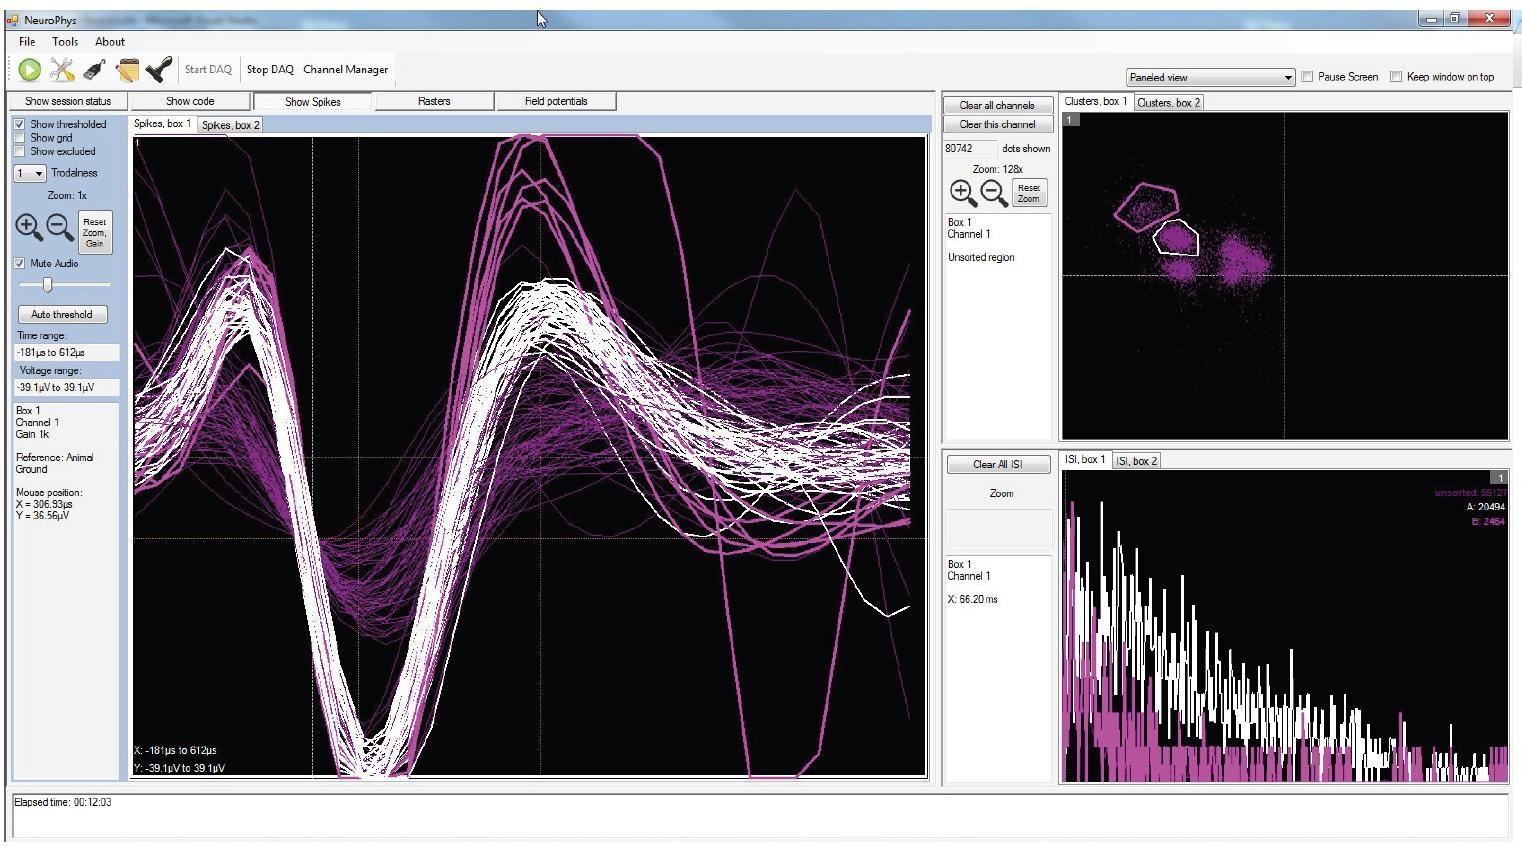Click the Gain 1k text
Image resolution: width=1522 pixels, height=856 pixels.
click(32, 434)
